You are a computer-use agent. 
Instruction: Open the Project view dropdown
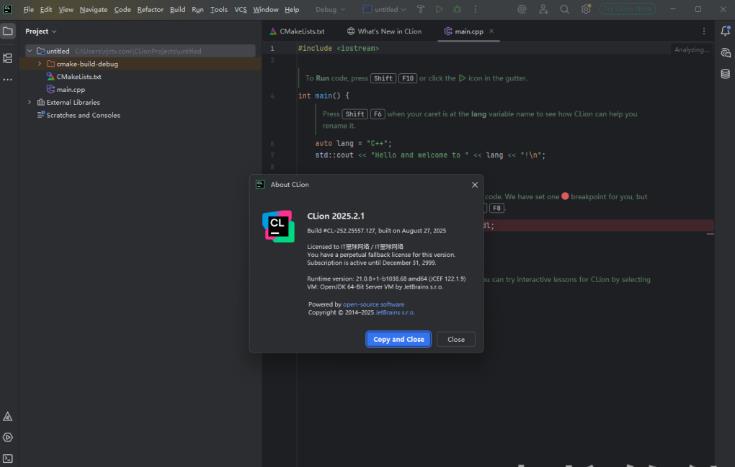click(x=44, y=31)
